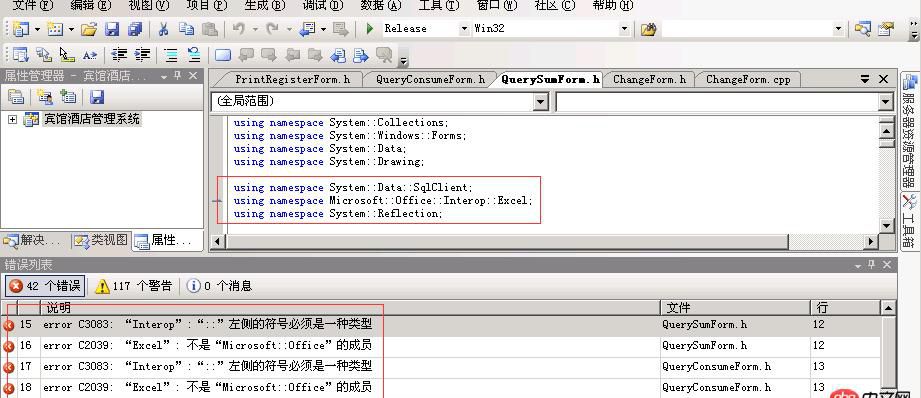Open the 生成(B) menu

point(264,5)
